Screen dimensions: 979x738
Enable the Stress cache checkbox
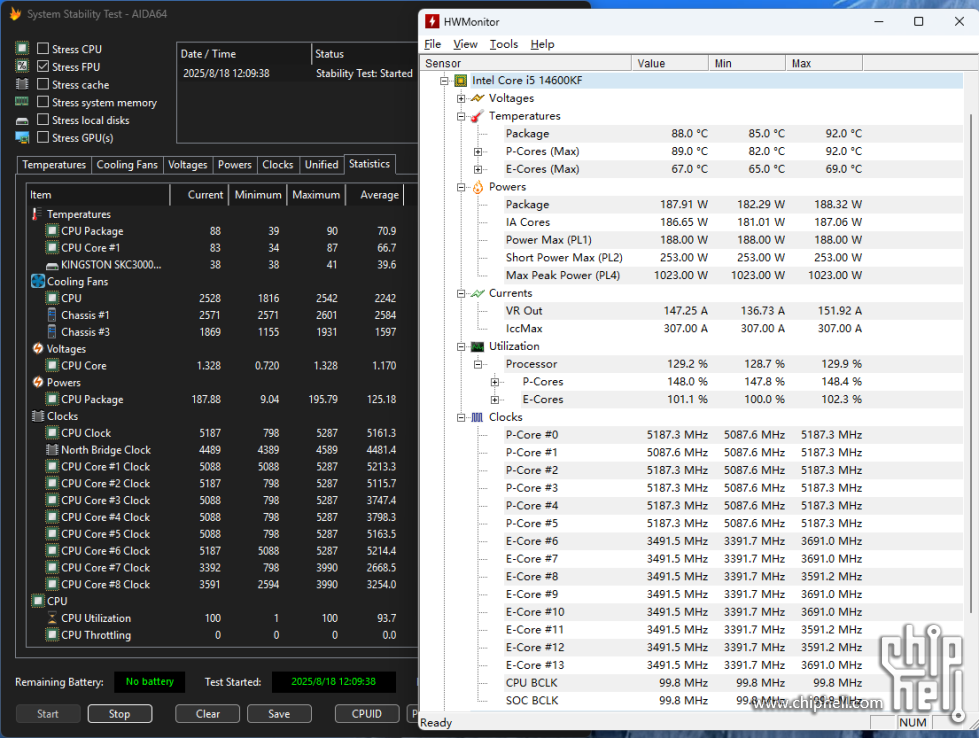pyautogui.click(x=43, y=84)
